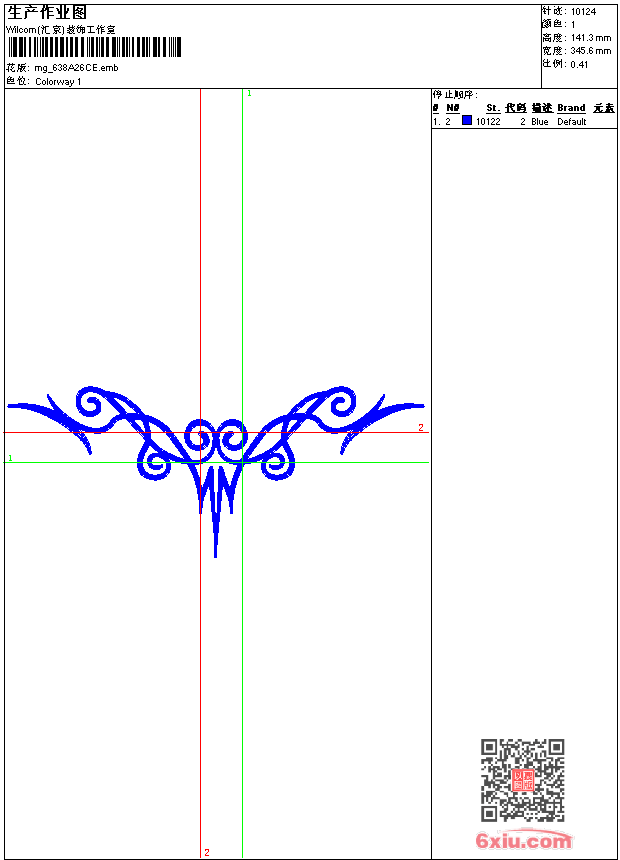The image size is (620, 860).
Task: Click the red 2 marker at right of canvas
Action: pyautogui.click(x=421, y=427)
